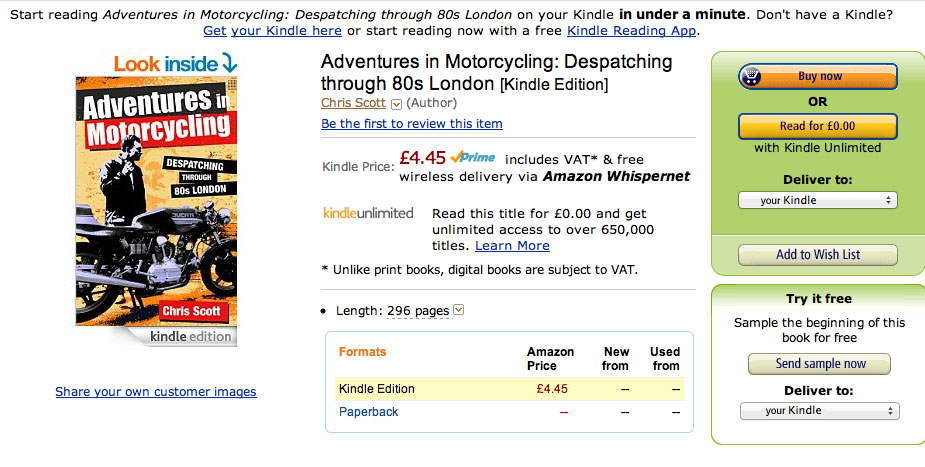
Task: Click Send sample now button
Action: (820, 363)
